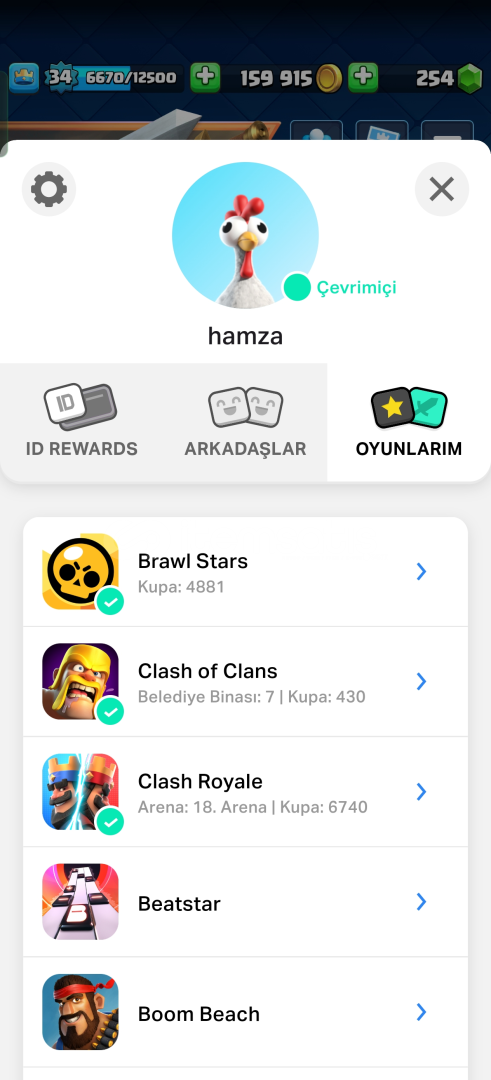
Task: Expand Clash of Clans with its chevron arrow
Action: click(x=421, y=681)
